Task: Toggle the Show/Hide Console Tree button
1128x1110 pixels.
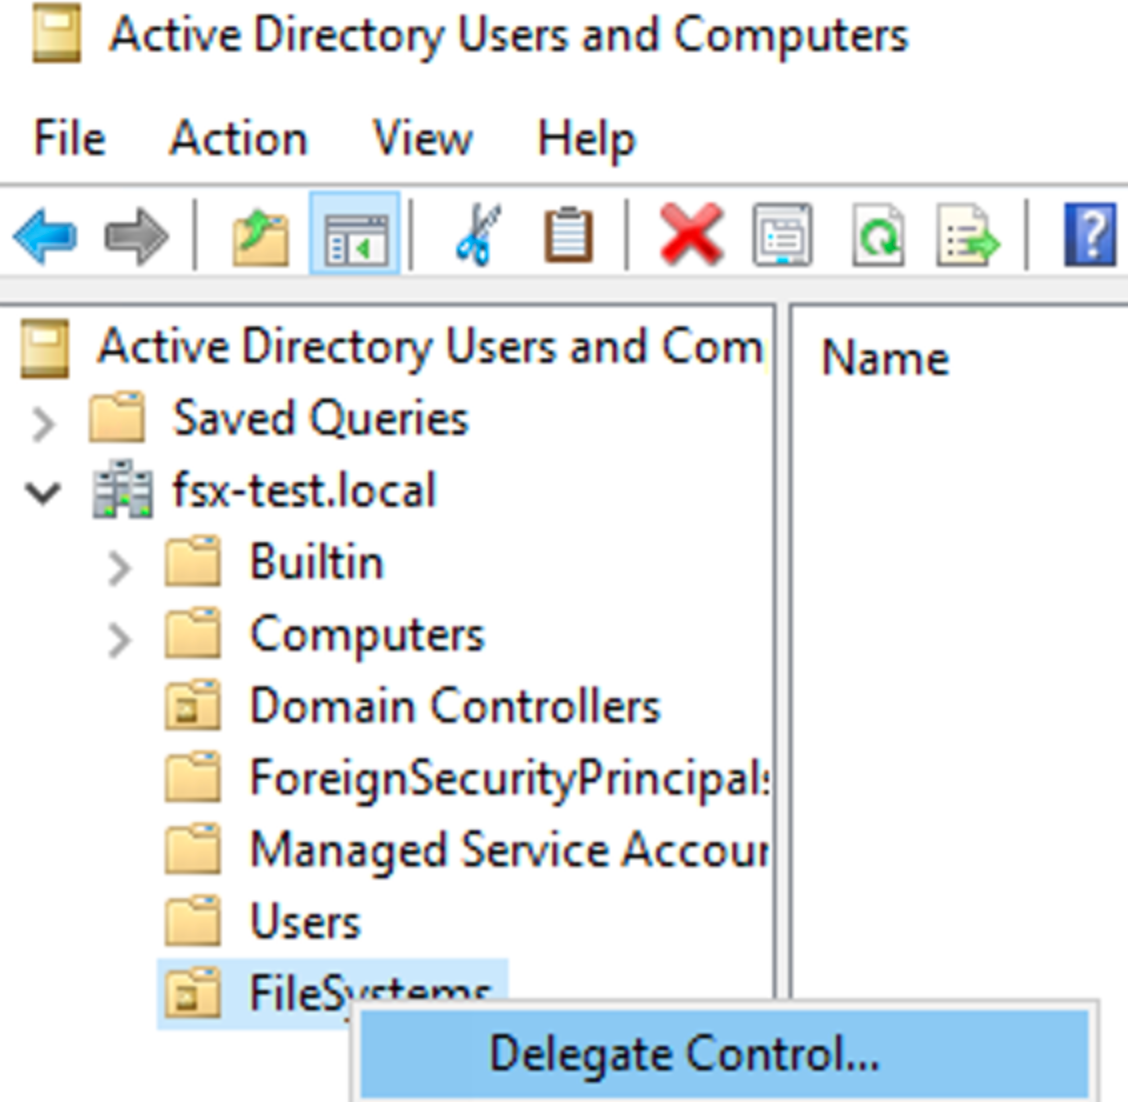Action: 355,234
